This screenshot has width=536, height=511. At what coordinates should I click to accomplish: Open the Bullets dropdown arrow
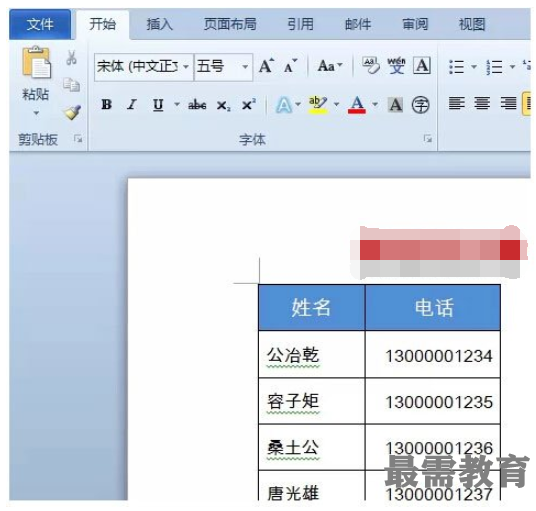coord(474,66)
